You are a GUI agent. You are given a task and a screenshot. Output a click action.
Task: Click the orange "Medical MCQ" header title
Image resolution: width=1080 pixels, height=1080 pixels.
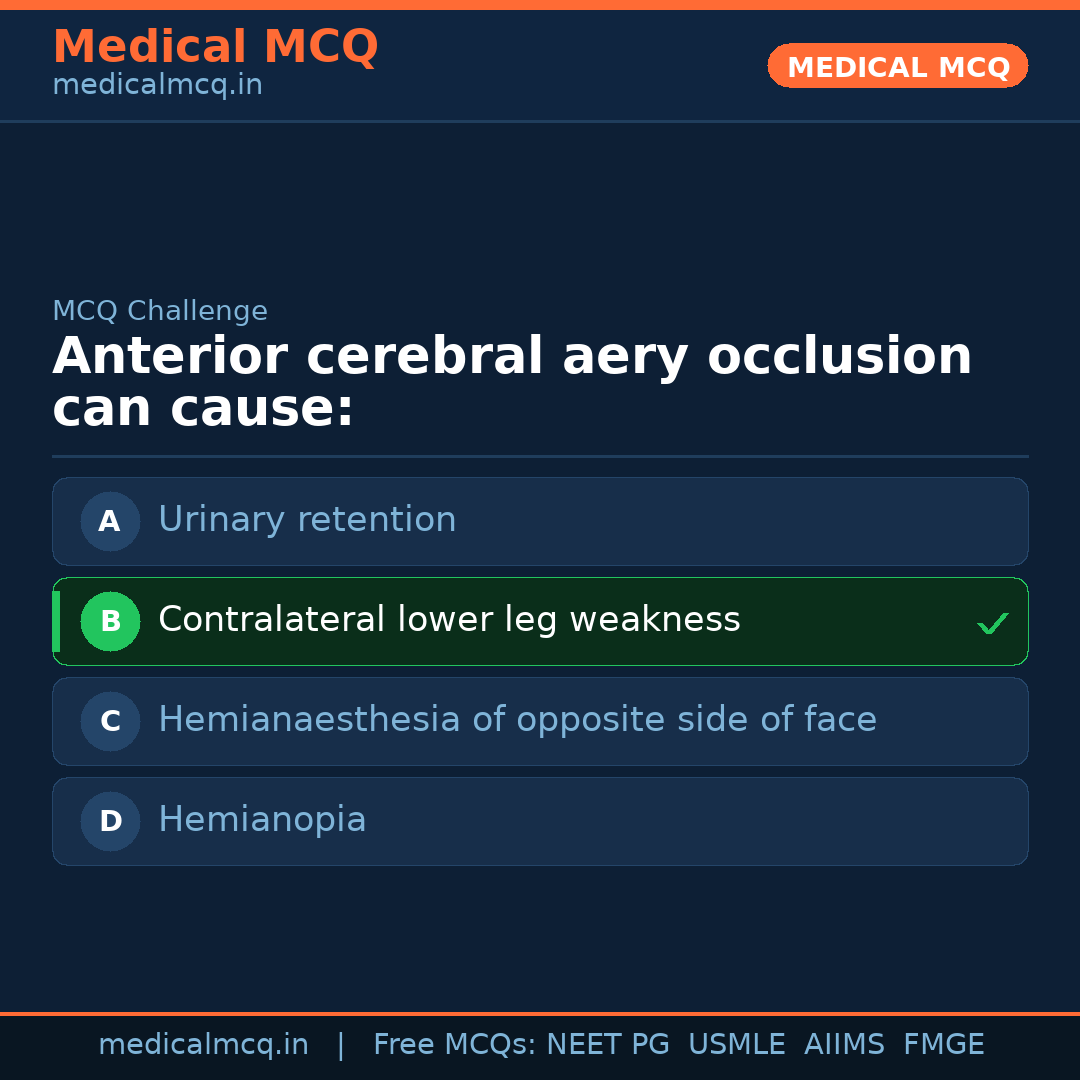coord(215,47)
